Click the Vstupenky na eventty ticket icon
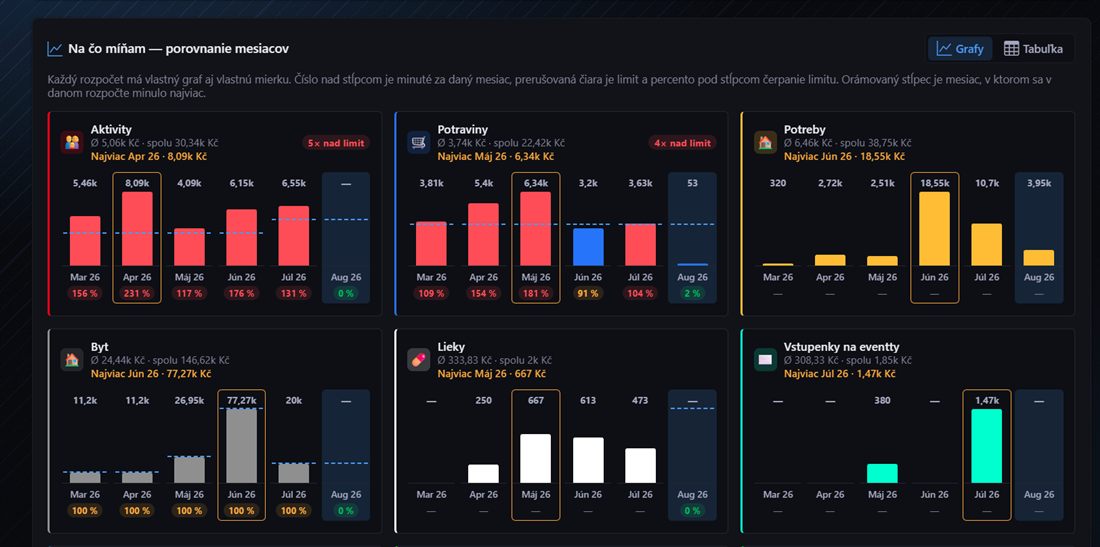This screenshot has height=547, width=1100. coord(765,360)
